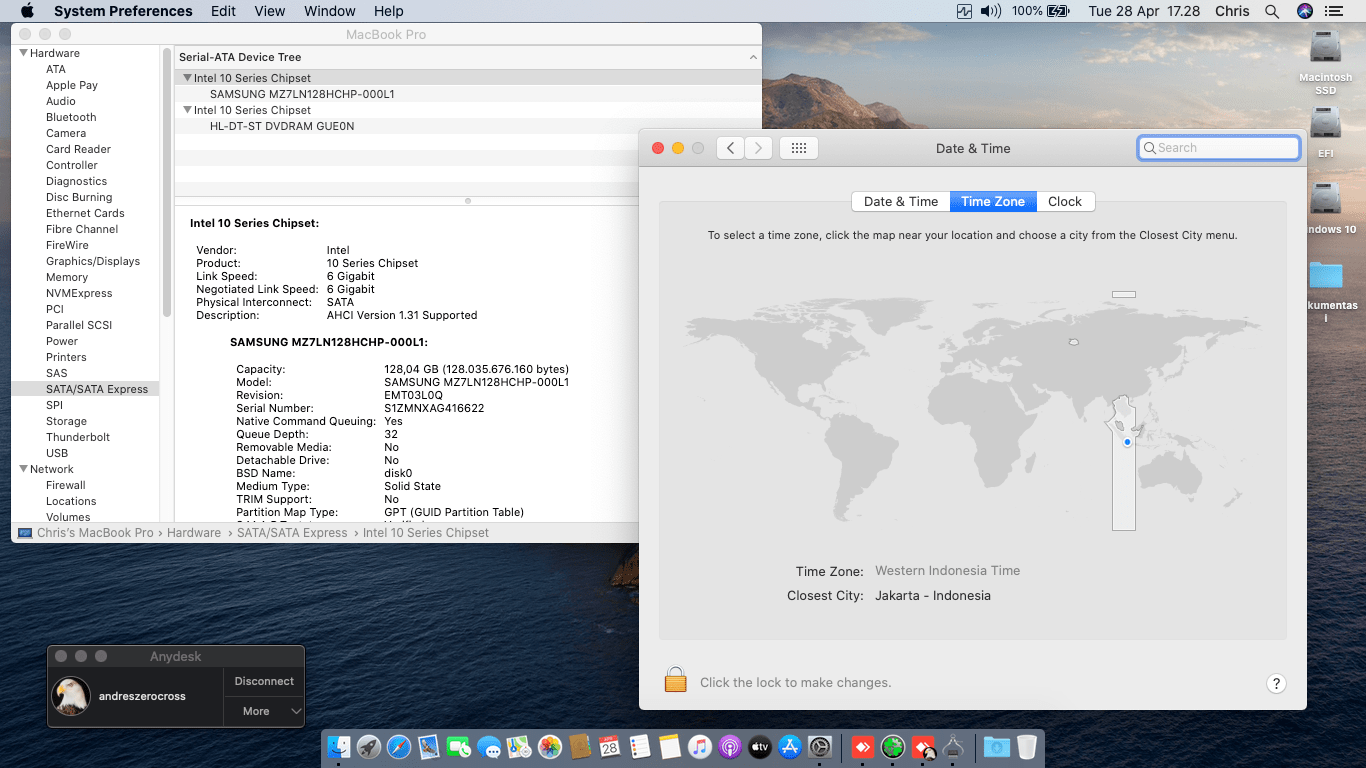Select Bluetooth in the Hardware sidebar

pos(71,117)
